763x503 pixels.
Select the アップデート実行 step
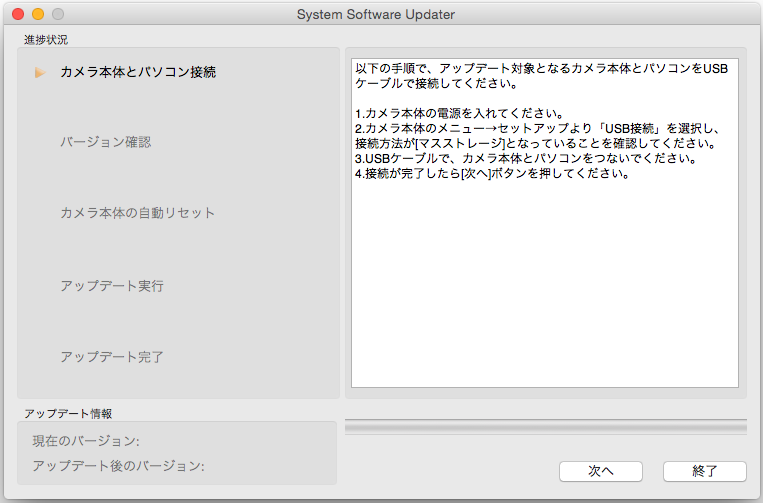coord(111,286)
